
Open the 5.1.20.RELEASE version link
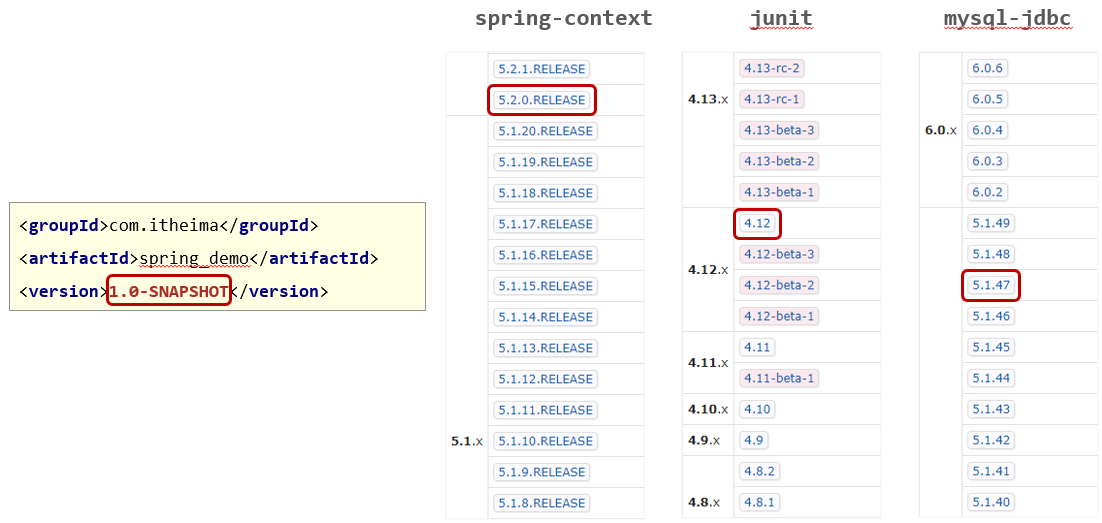tap(545, 131)
